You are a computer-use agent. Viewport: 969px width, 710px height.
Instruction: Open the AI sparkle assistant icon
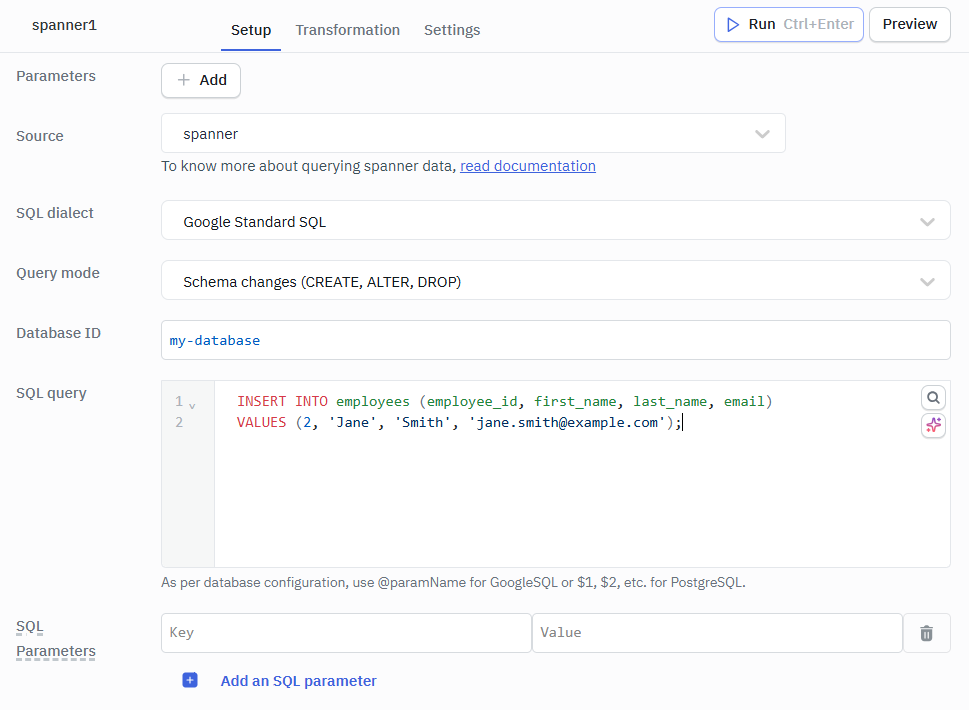tap(933, 425)
